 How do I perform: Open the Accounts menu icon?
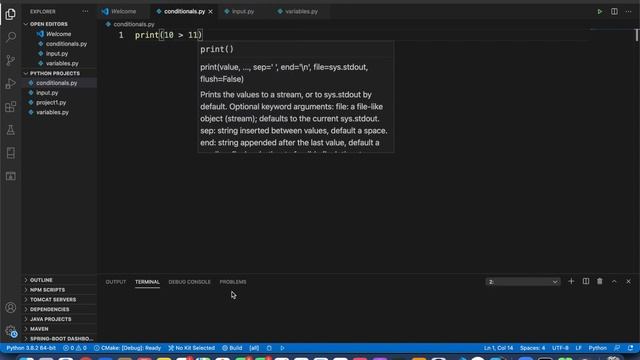click(11, 307)
